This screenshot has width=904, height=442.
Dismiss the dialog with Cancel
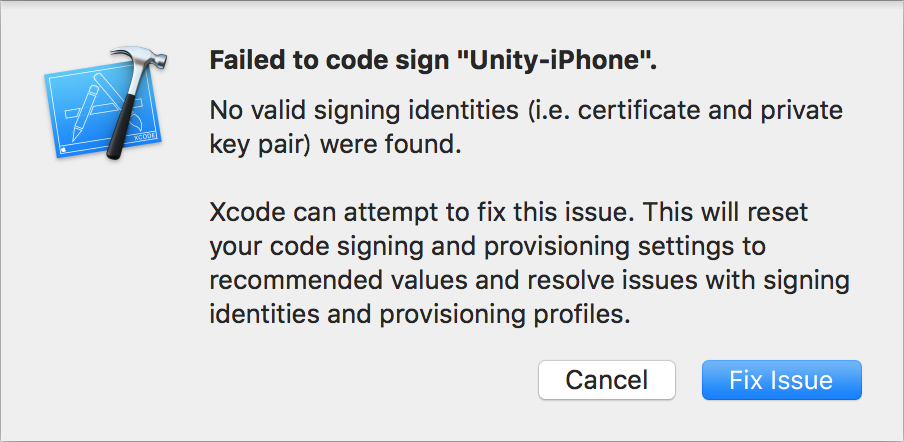click(x=607, y=380)
